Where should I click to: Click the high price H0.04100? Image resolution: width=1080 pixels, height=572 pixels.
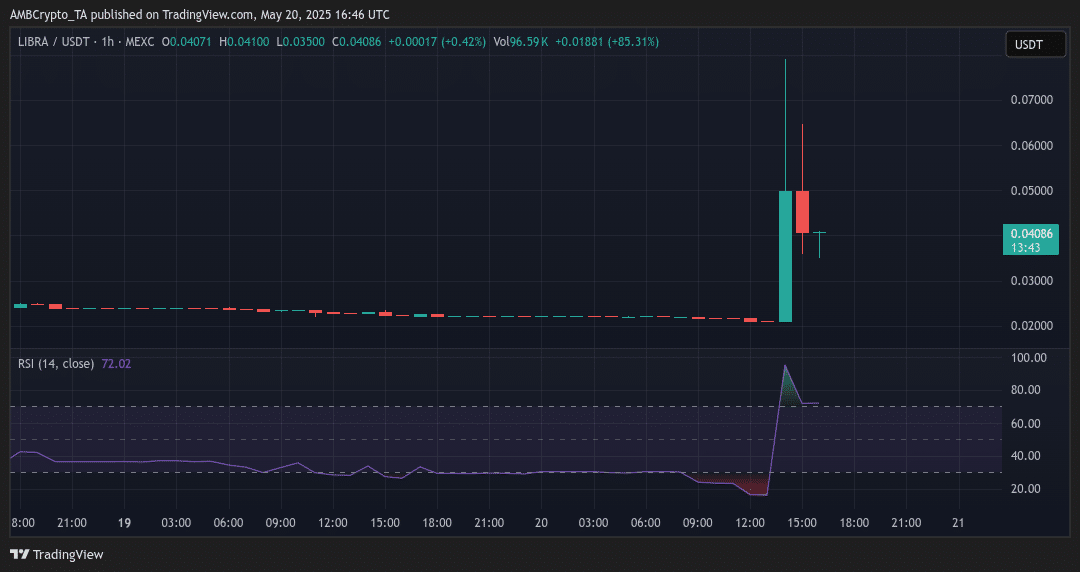(x=244, y=42)
